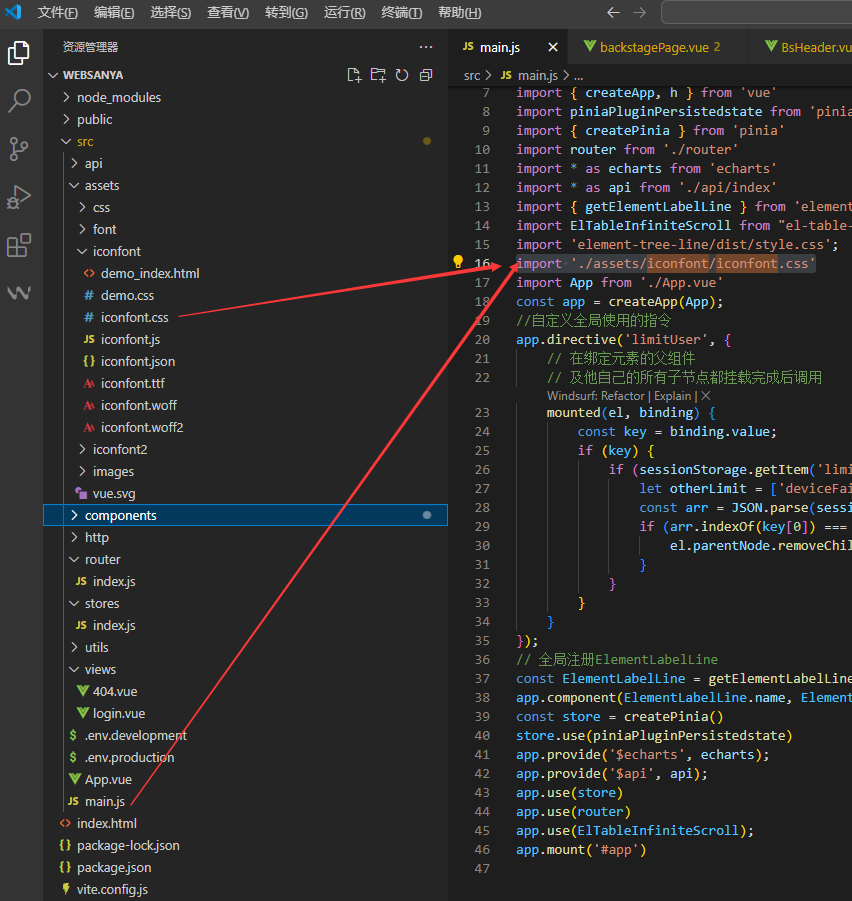Click the command center search box
The height and width of the screenshot is (901, 852).
(x=757, y=13)
